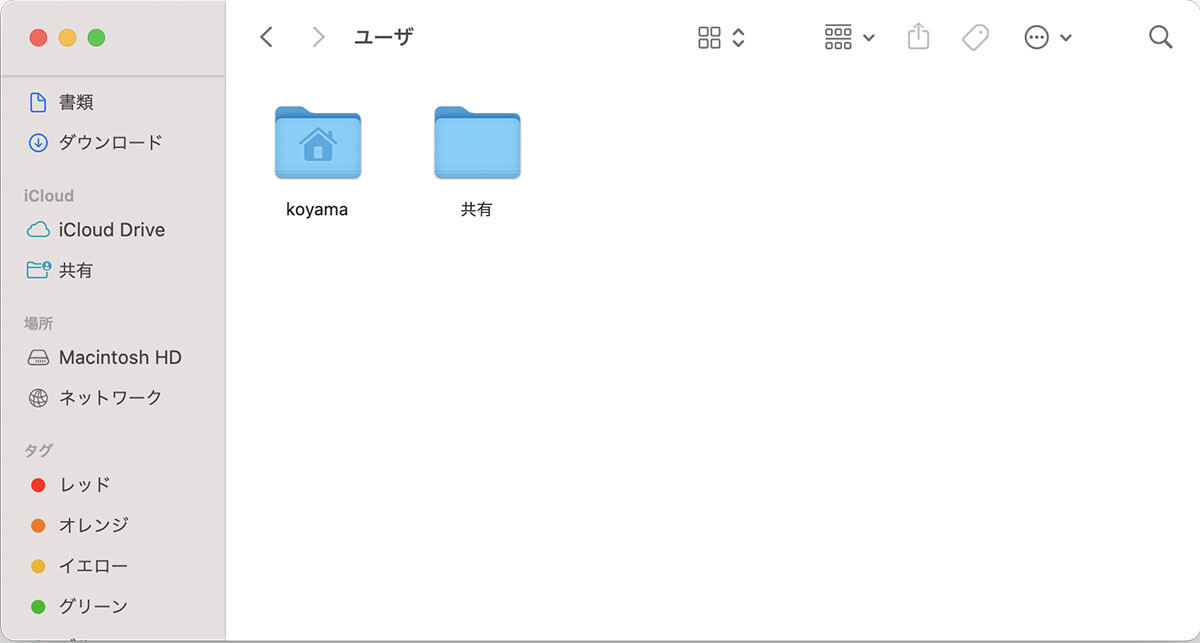Viewport: 1200px width, 643px height.
Task: Click the green tag color dot
Action: [38, 606]
